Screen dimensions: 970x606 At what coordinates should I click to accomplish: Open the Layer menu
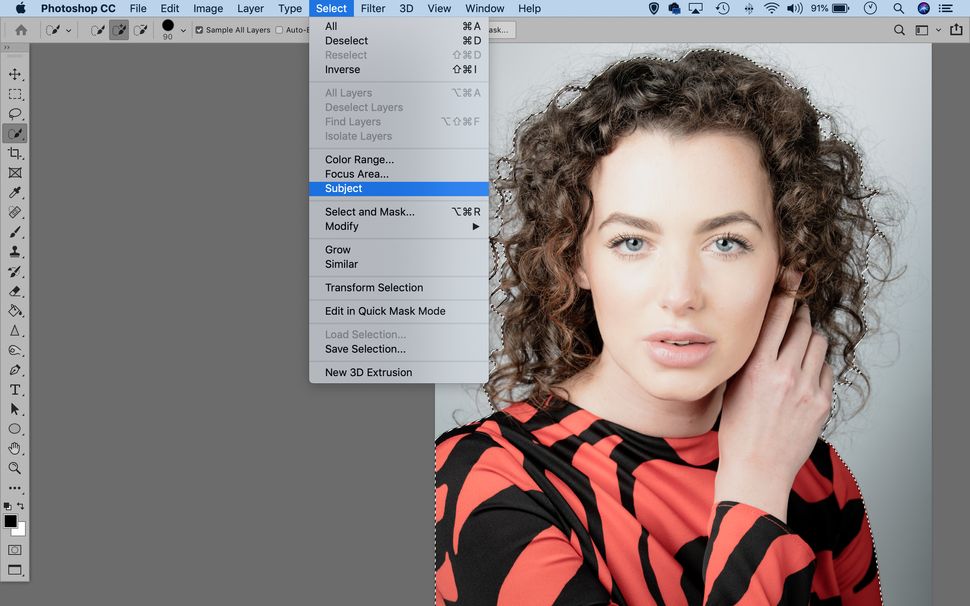[251, 9]
